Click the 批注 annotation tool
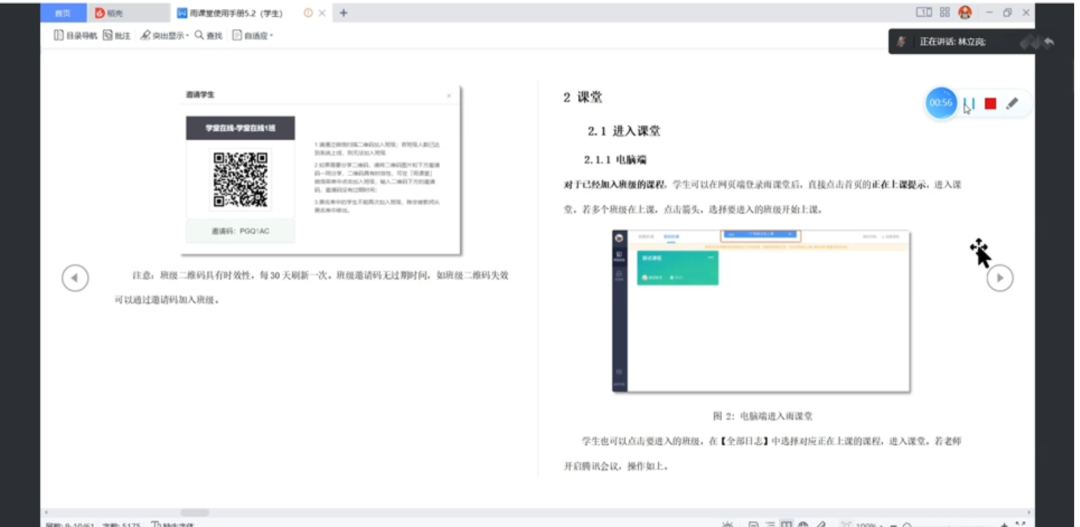The width and height of the screenshot is (1080, 527). click(x=117, y=35)
